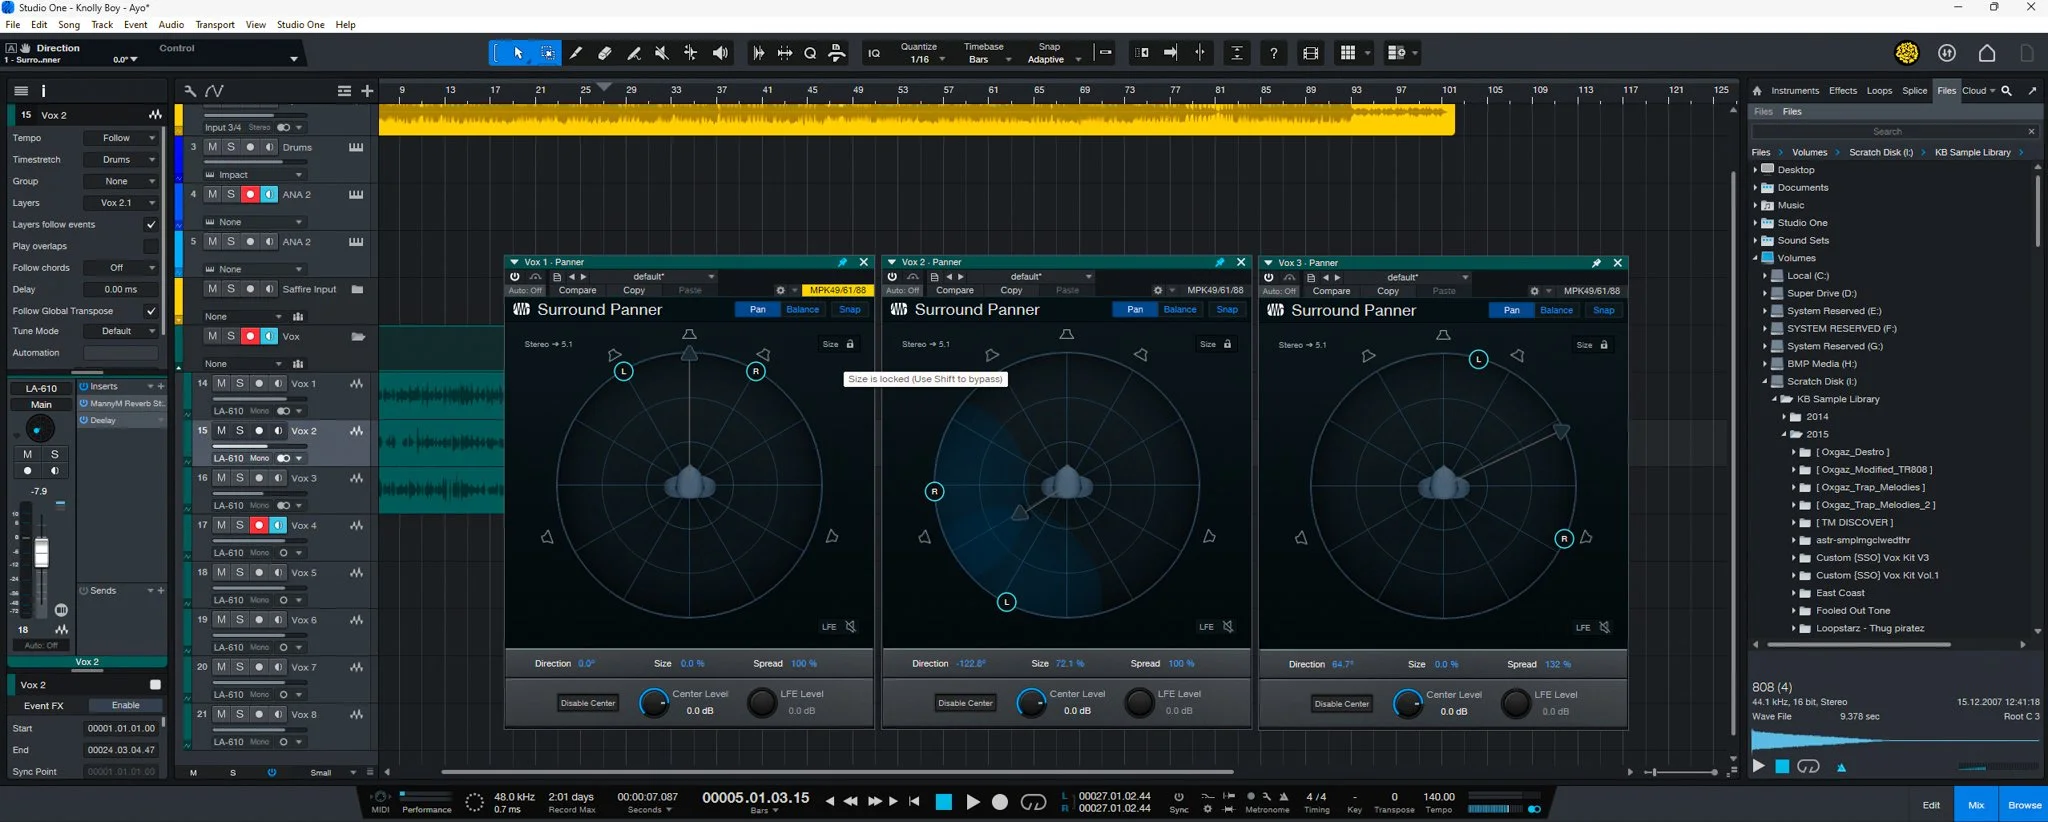The width and height of the screenshot is (2048, 822).
Task: Toggle power bypass on Vox 1 Panner
Action: (x=515, y=277)
